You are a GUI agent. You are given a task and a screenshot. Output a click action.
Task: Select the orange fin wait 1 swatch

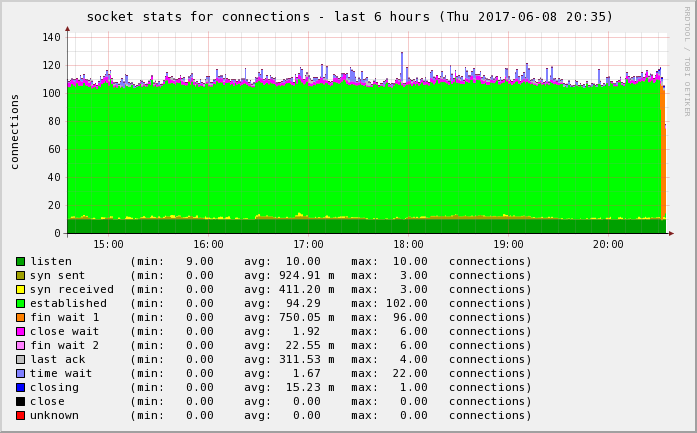20,318
